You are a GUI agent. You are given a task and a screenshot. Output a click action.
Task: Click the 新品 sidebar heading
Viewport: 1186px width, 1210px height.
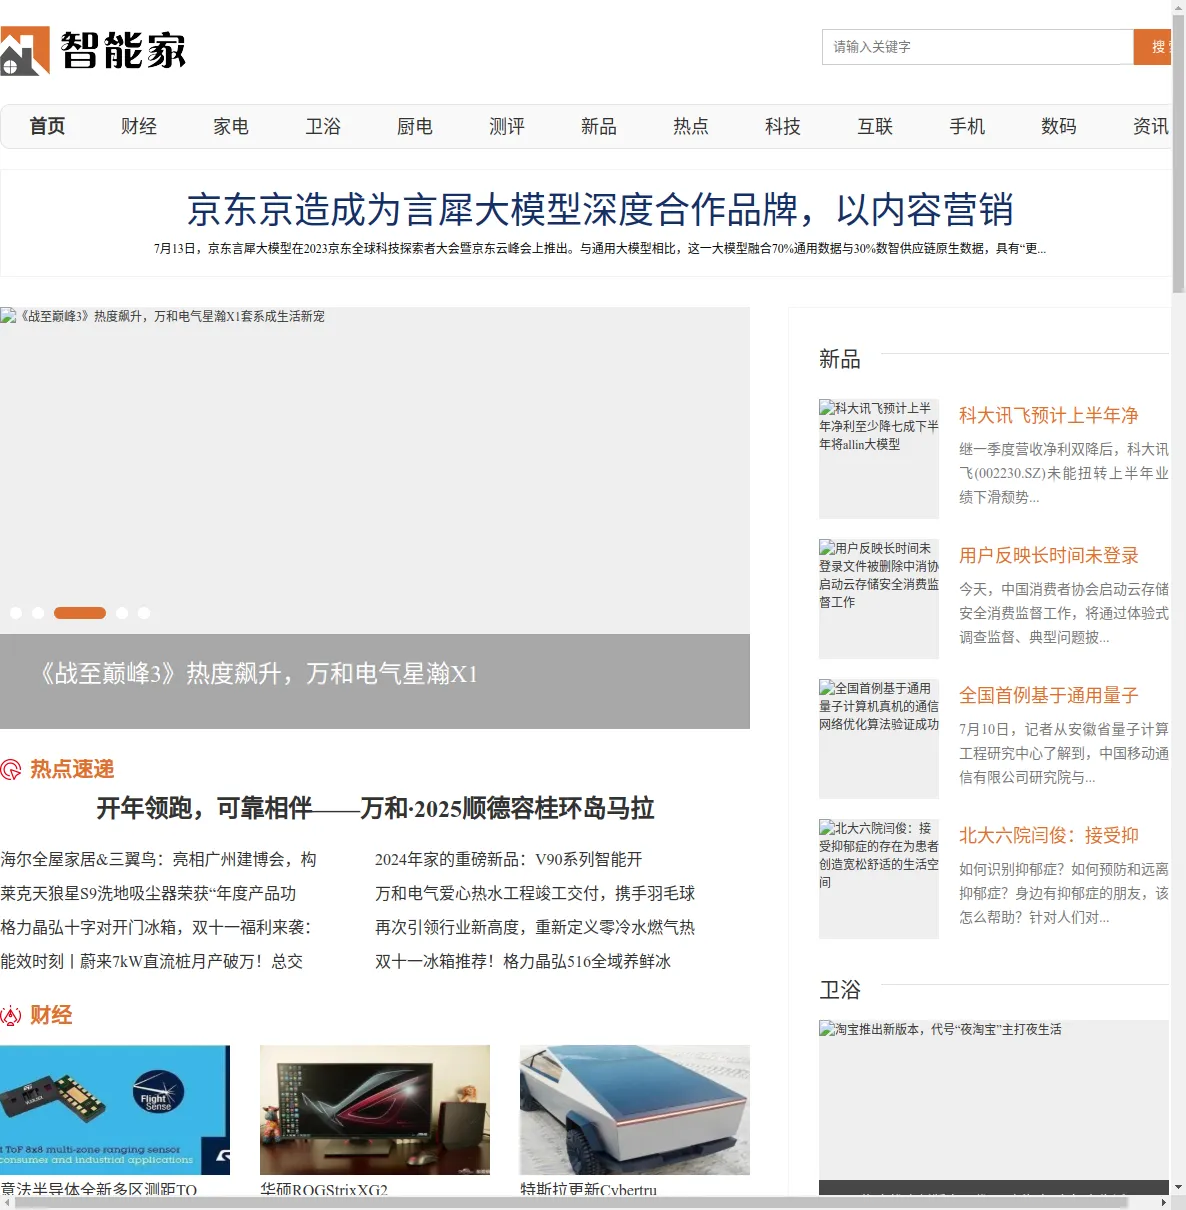coord(840,359)
